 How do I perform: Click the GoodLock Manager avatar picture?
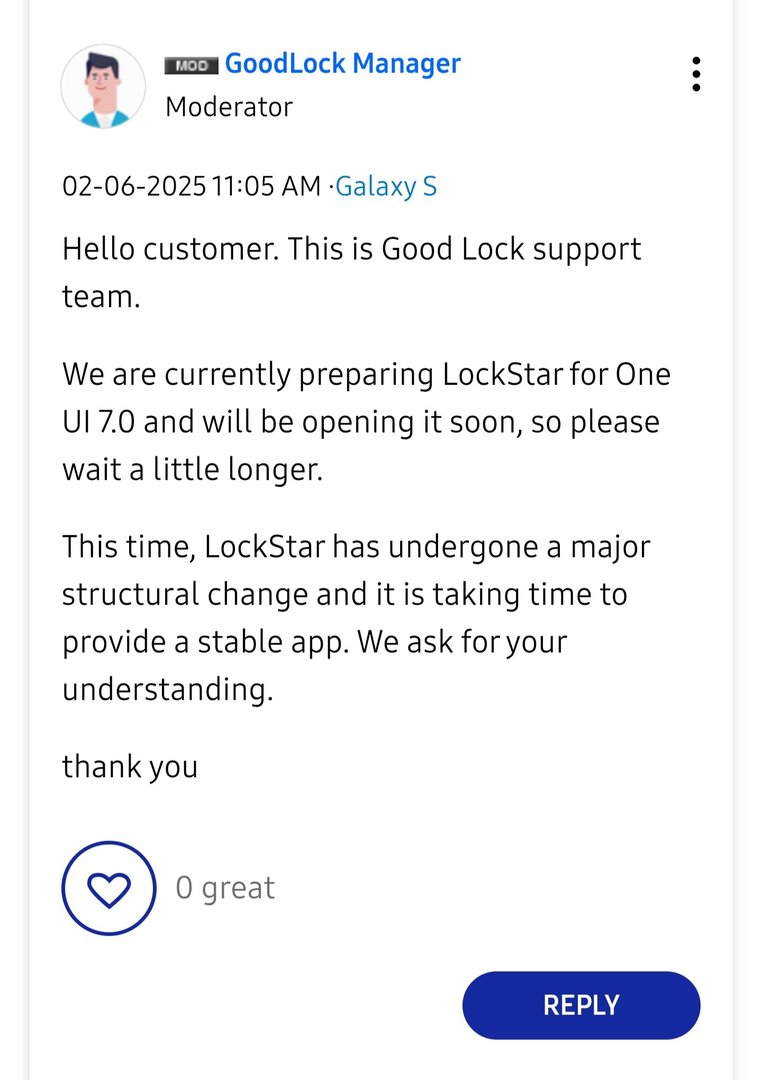tap(104, 86)
